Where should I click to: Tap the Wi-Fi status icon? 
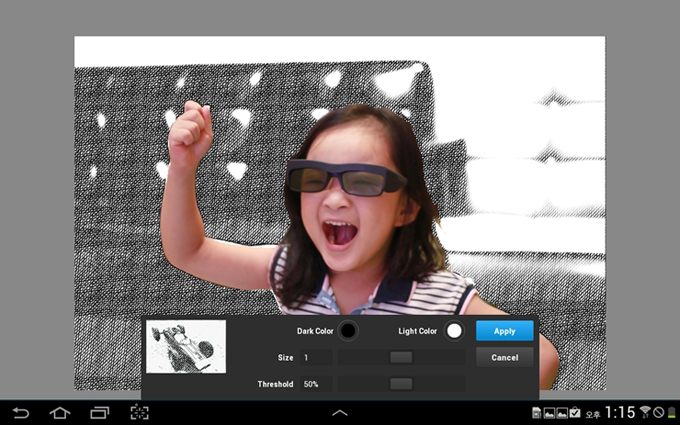pos(646,412)
